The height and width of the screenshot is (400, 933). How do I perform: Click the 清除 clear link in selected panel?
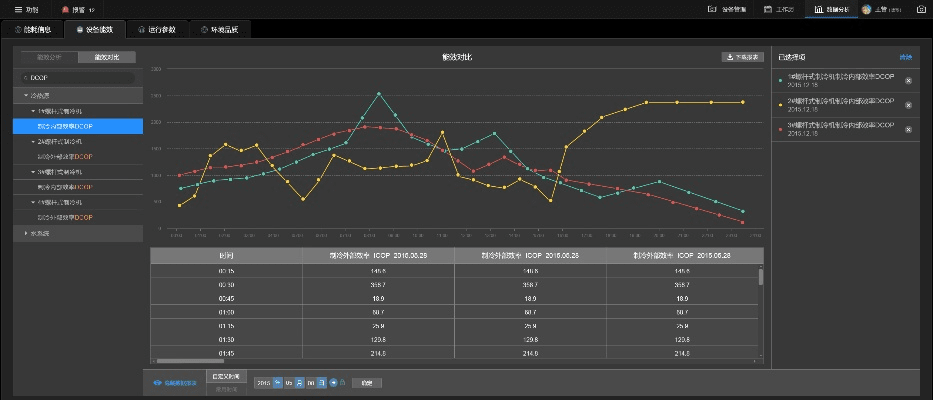coord(906,57)
